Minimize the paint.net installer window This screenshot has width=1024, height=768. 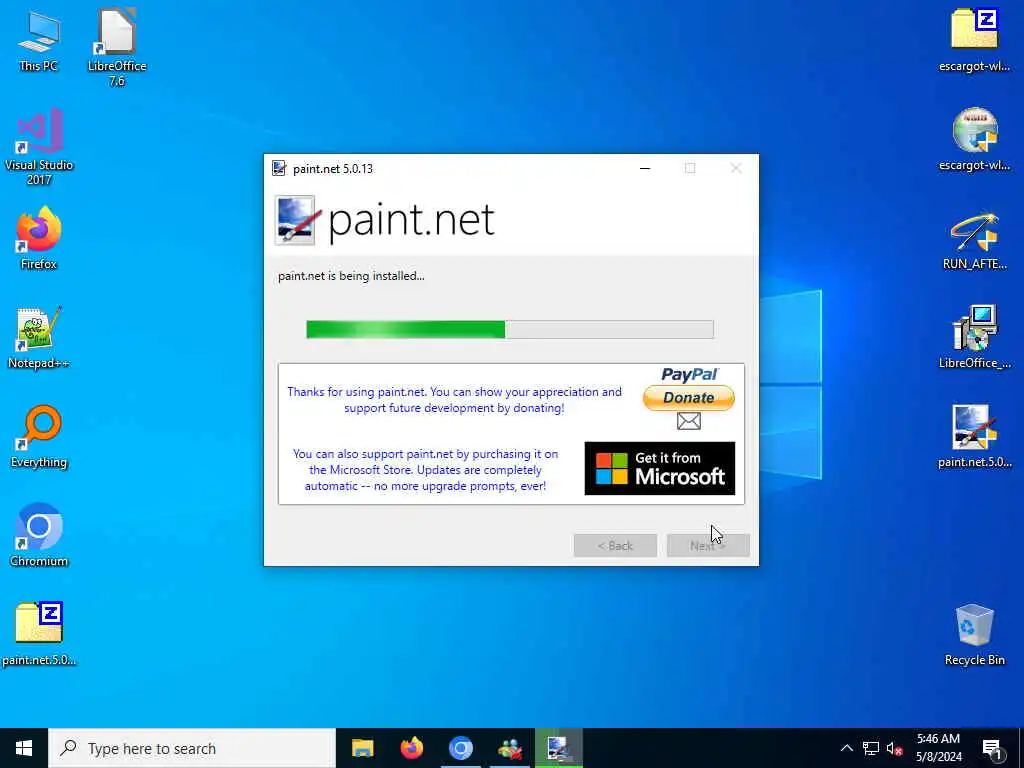click(645, 168)
